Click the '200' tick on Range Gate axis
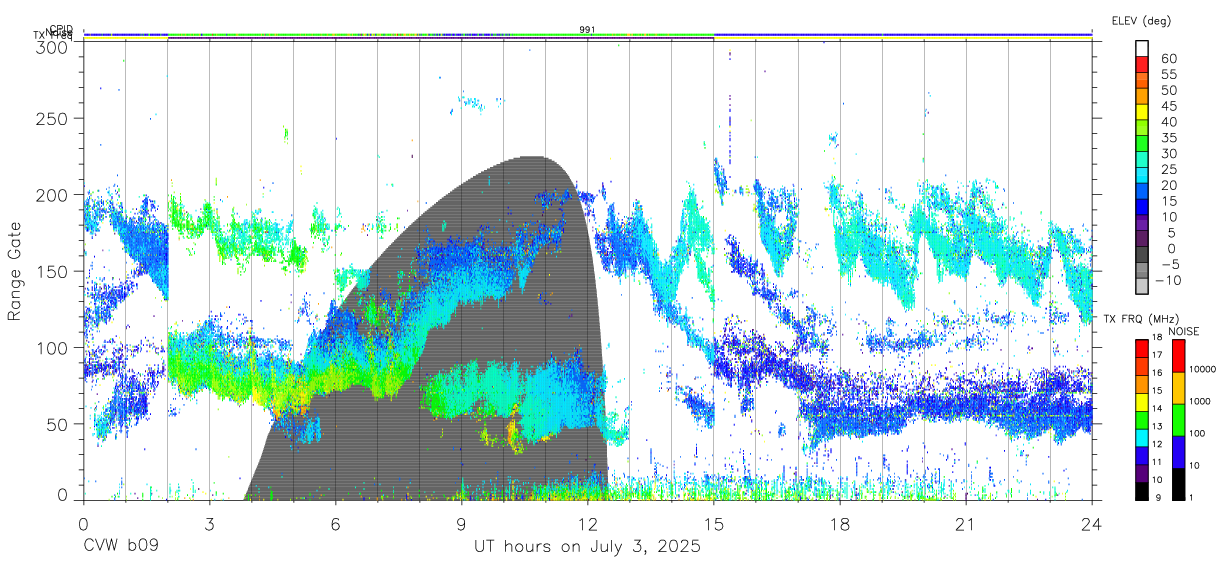This screenshot has height=567, width=1228. (52, 195)
